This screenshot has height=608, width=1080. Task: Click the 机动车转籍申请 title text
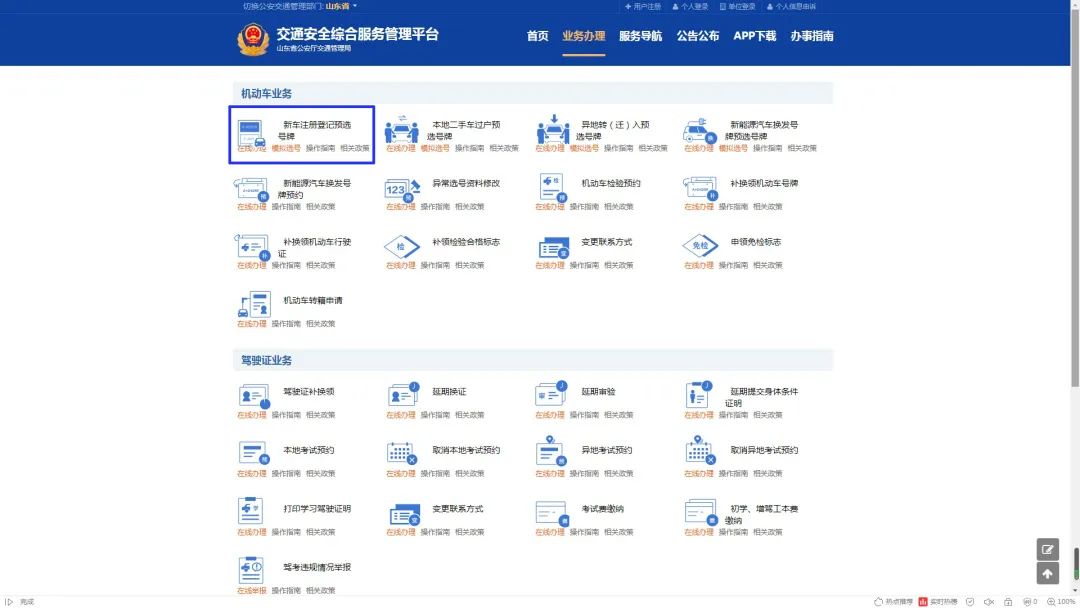[313, 300]
